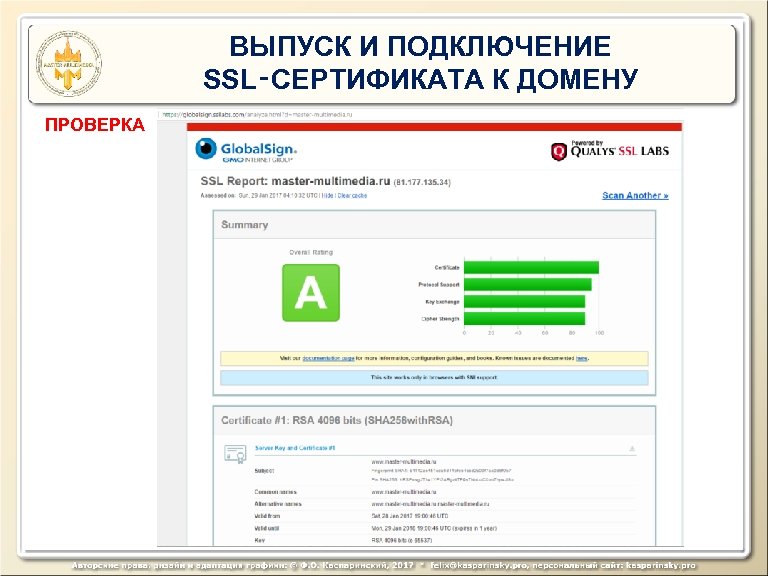The height and width of the screenshot is (576, 768).
Task: Click the Certificate #1 RSA 4096 bits heading
Action: click(337, 420)
